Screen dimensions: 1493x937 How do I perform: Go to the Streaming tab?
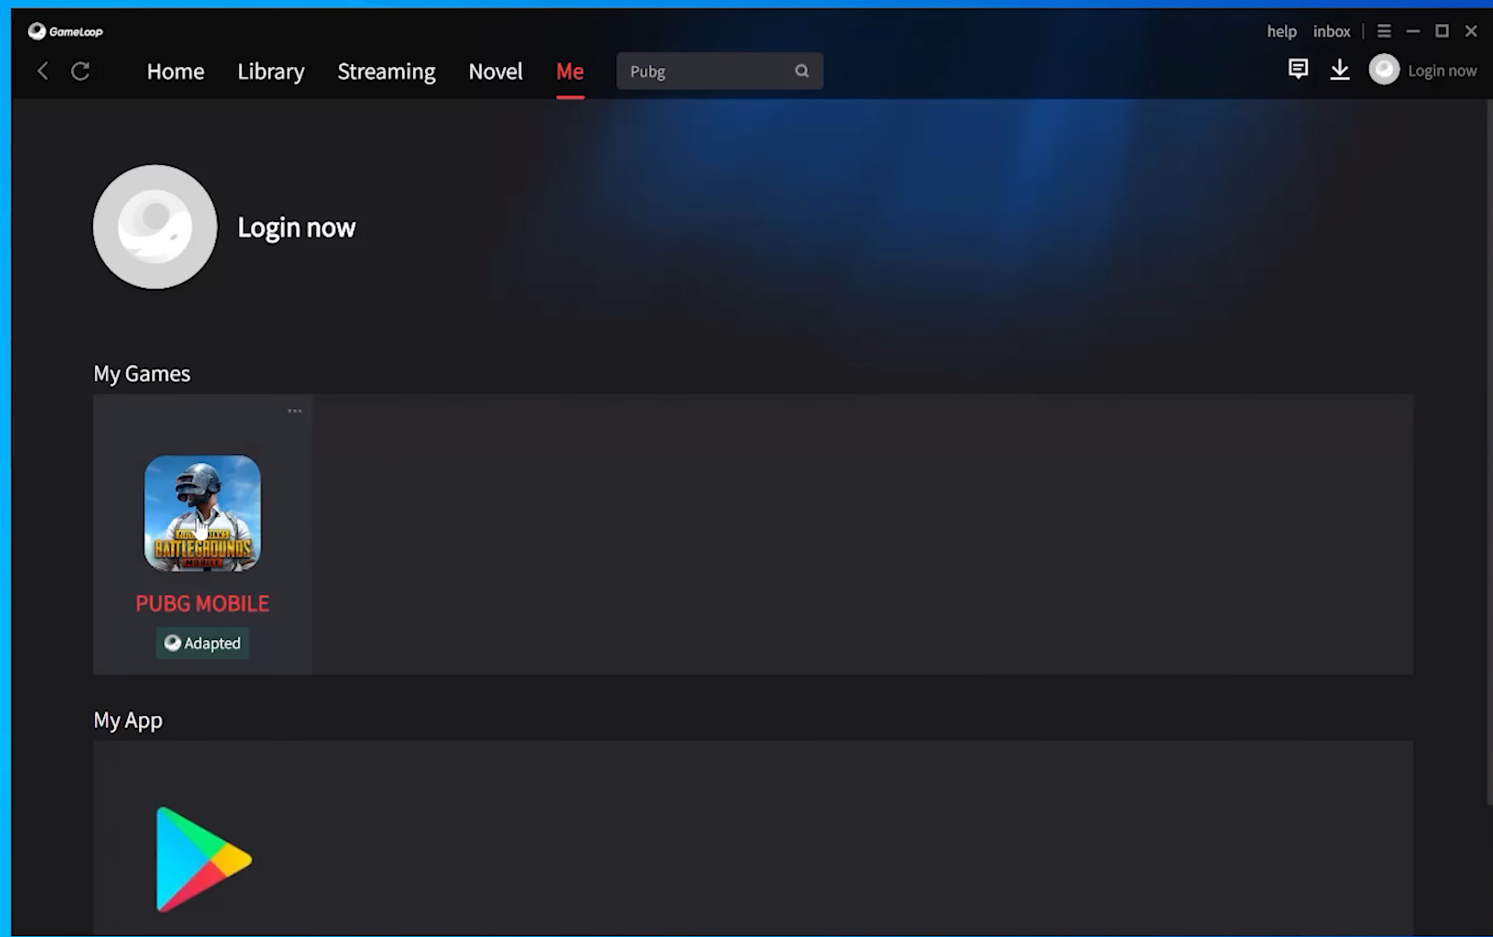pyautogui.click(x=386, y=71)
